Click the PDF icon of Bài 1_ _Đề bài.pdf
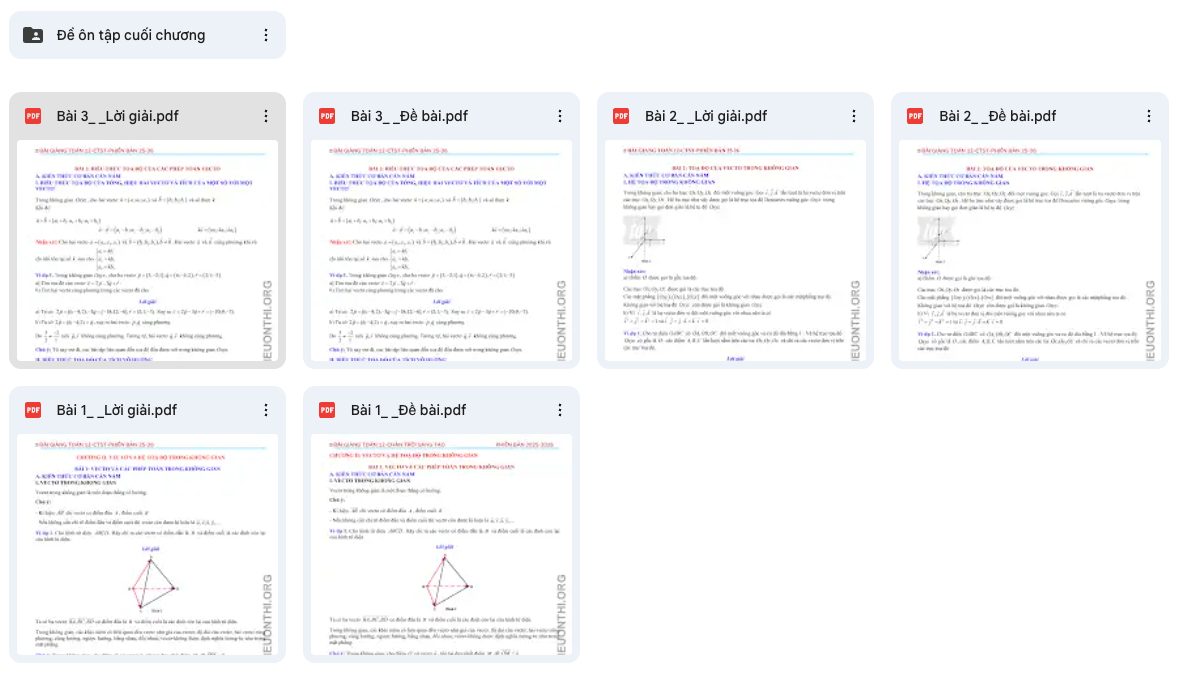The height and width of the screenshot is (675, 1178). pyautogui.click(x=327, y=410)
